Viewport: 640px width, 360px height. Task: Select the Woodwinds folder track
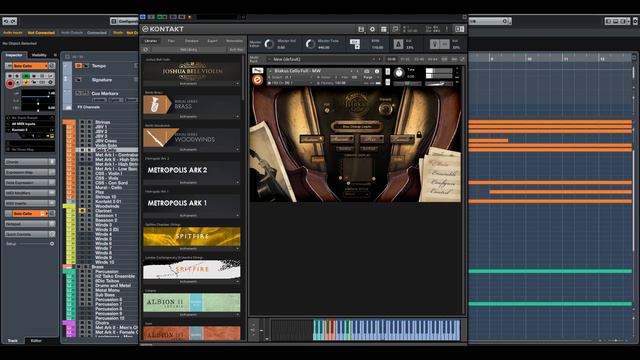pos(108,206)
